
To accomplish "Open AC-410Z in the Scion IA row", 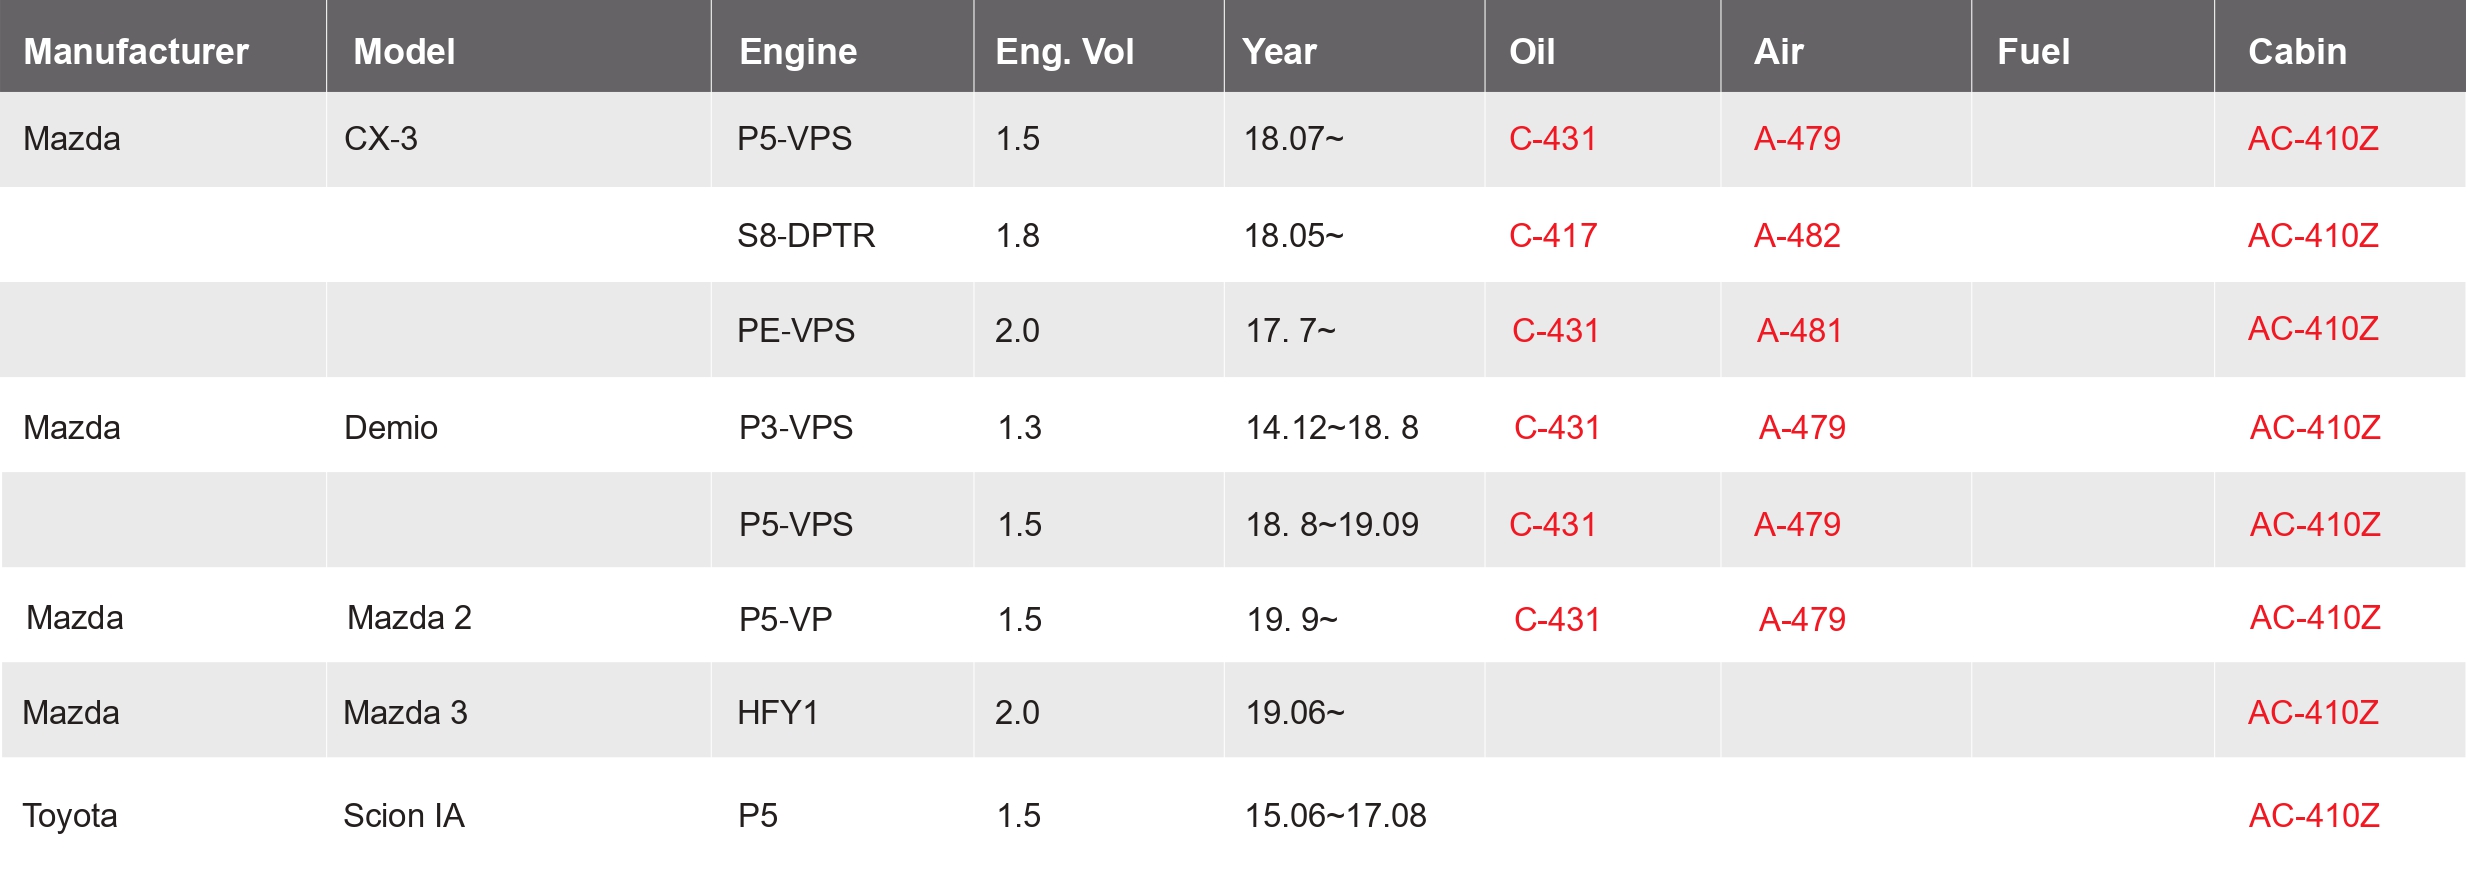I will click(2314, 816).
